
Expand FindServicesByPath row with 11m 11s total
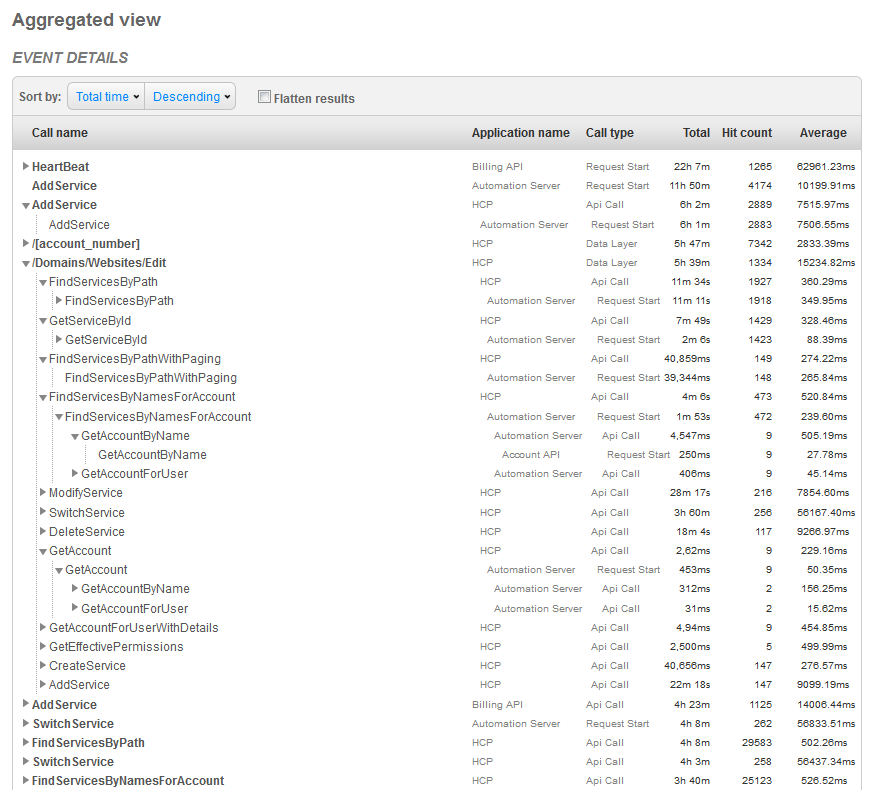click(59, 300)
